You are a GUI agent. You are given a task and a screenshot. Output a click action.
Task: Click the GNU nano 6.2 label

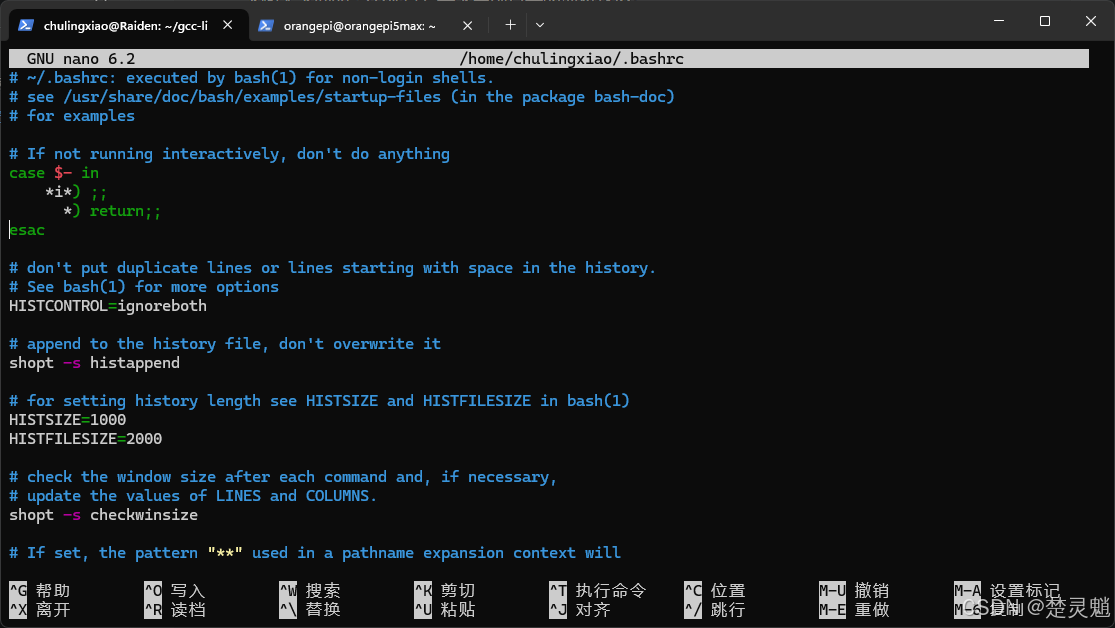click(x=81, y=59)
